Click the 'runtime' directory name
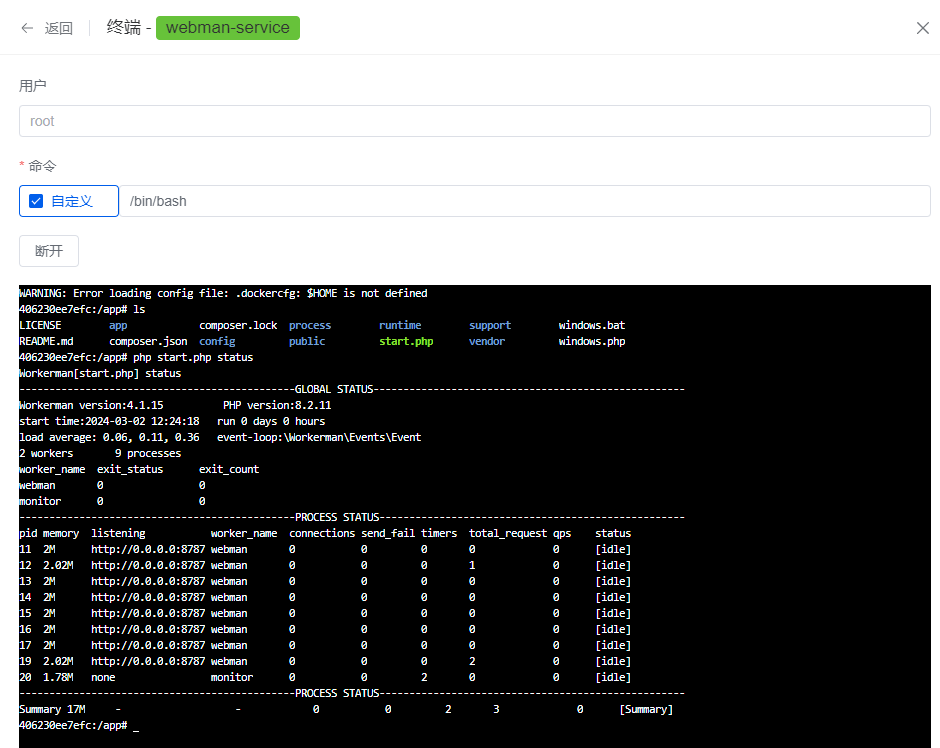The height and width of the screenshot is (748, 940). 400,325
